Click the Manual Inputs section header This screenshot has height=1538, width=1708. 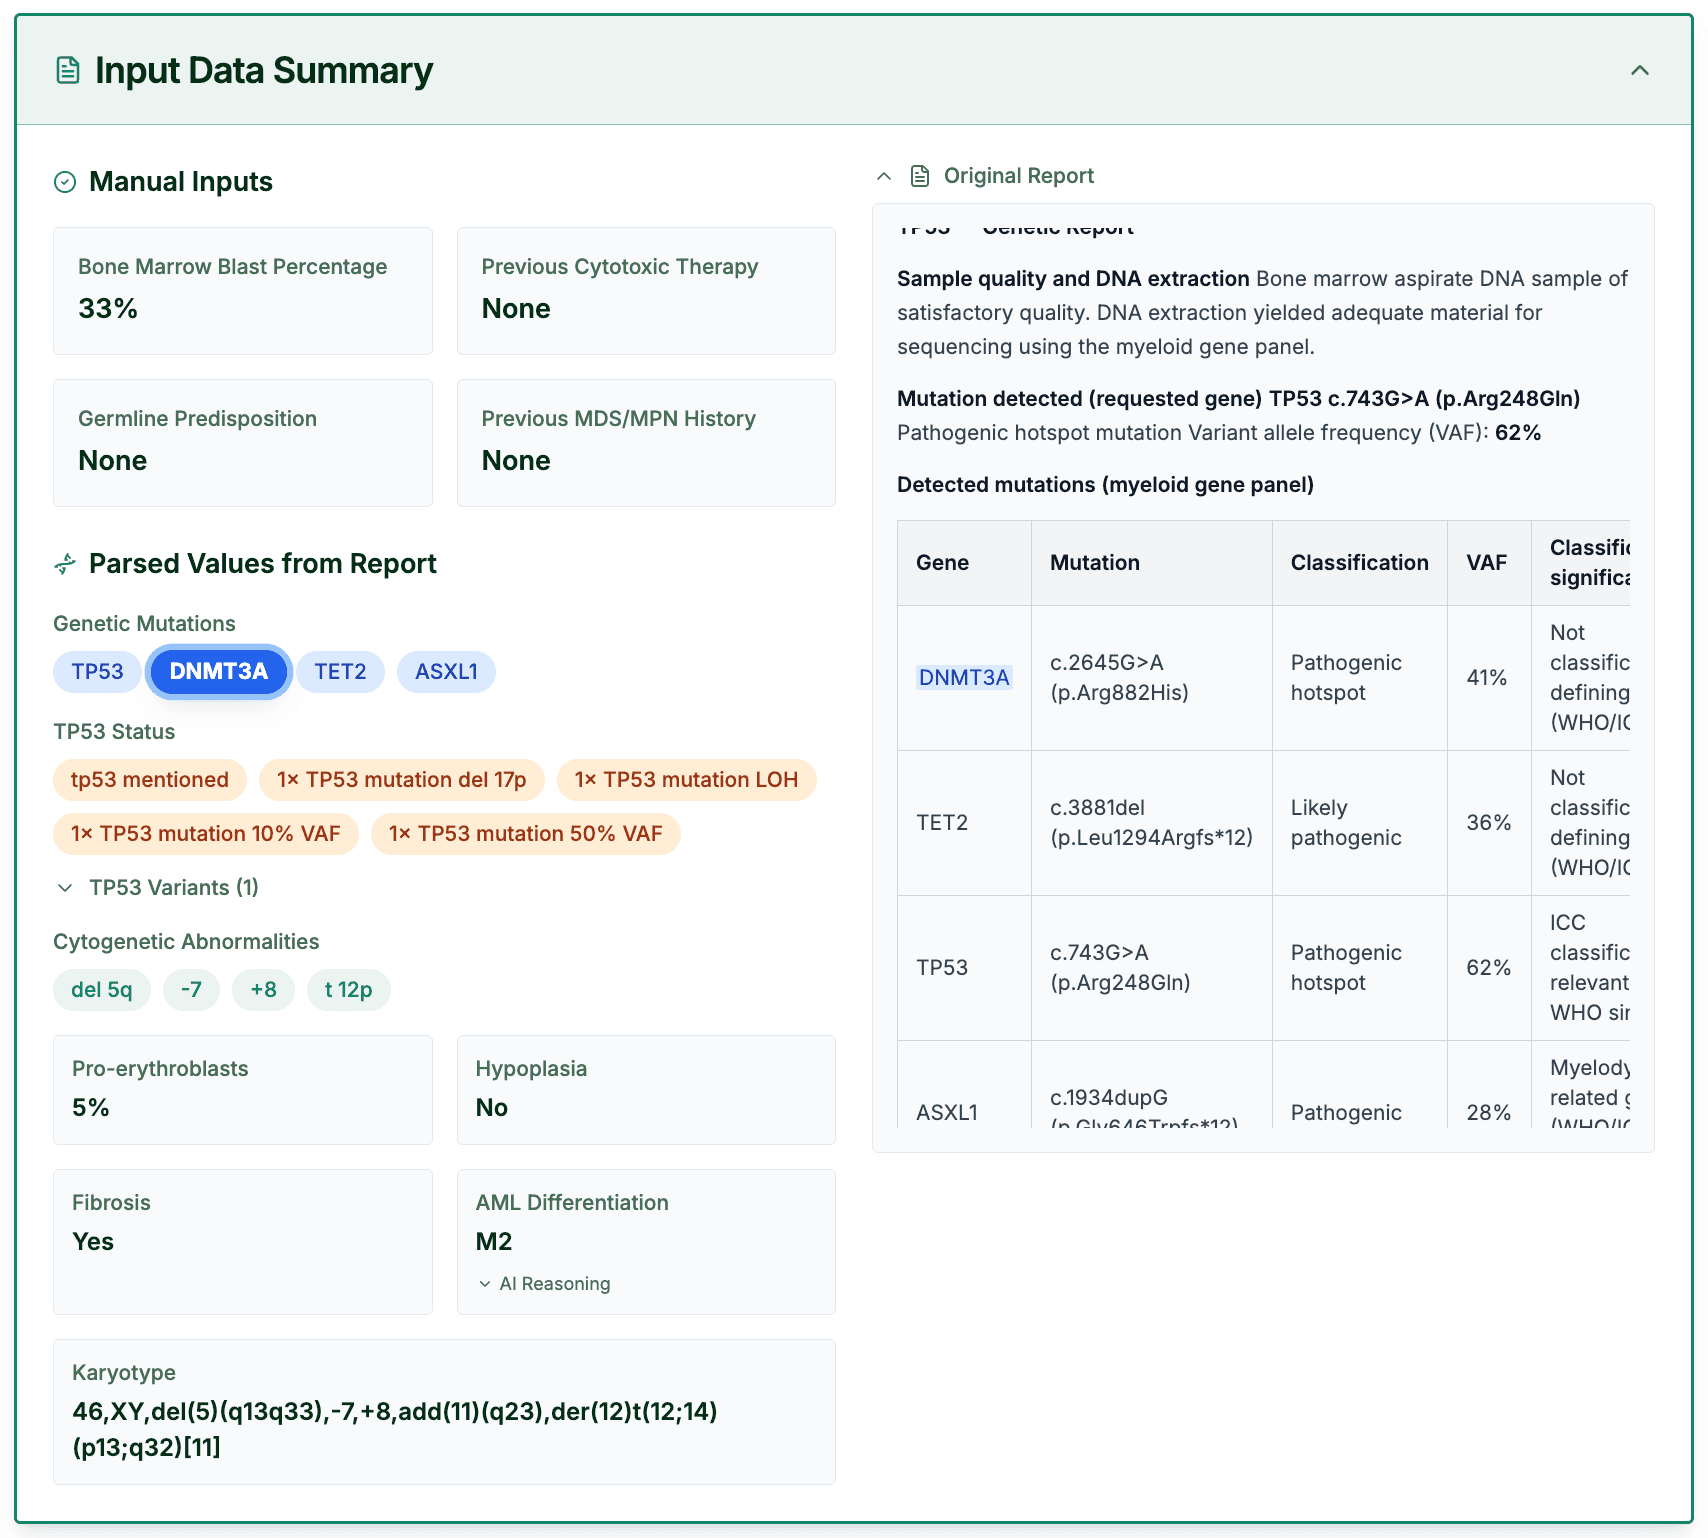180,181
